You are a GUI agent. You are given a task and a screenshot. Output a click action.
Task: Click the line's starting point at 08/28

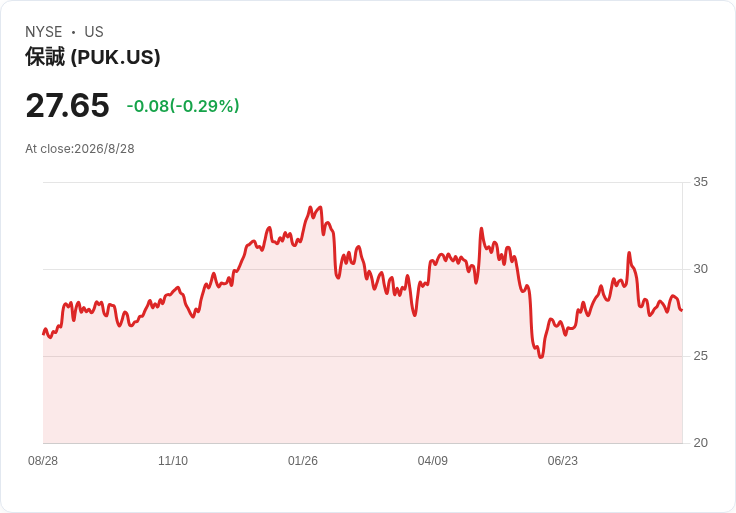[x=43, y=334]
